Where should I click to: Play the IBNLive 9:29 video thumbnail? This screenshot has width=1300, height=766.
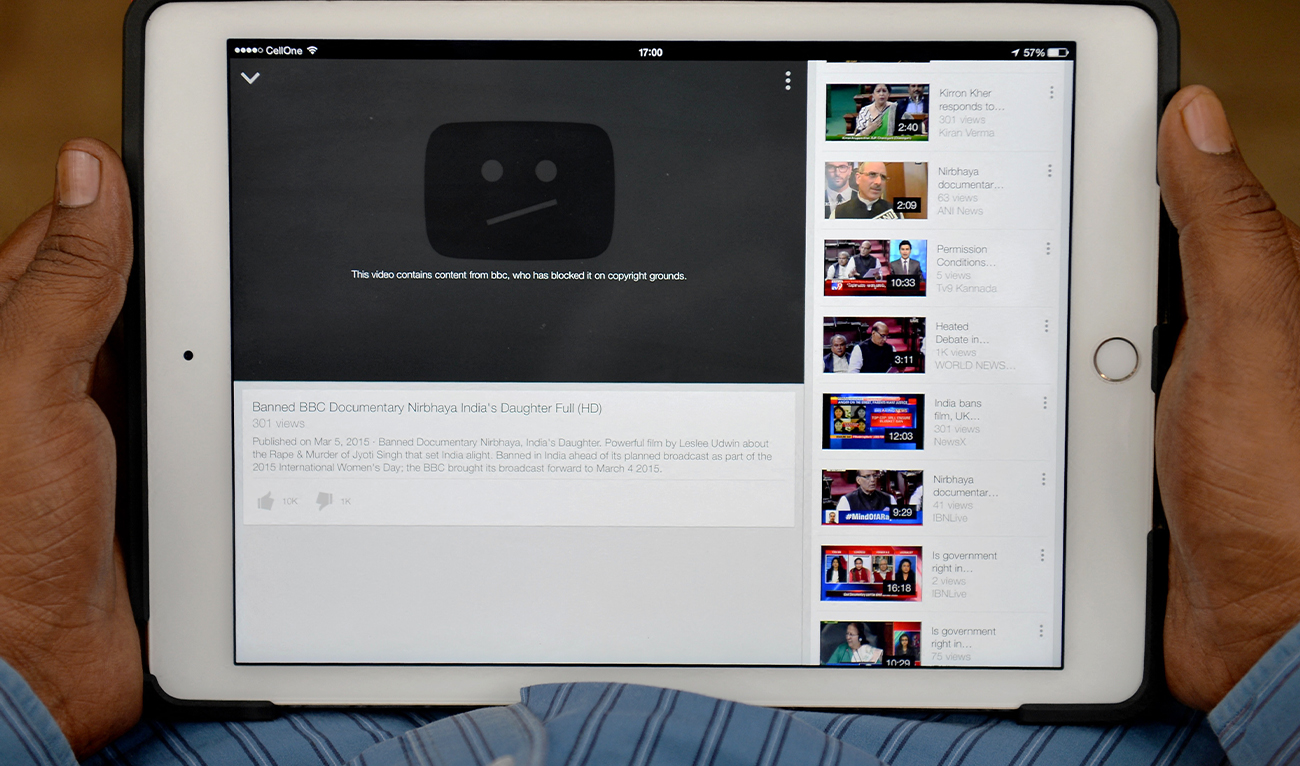click(x=872, y=497)
